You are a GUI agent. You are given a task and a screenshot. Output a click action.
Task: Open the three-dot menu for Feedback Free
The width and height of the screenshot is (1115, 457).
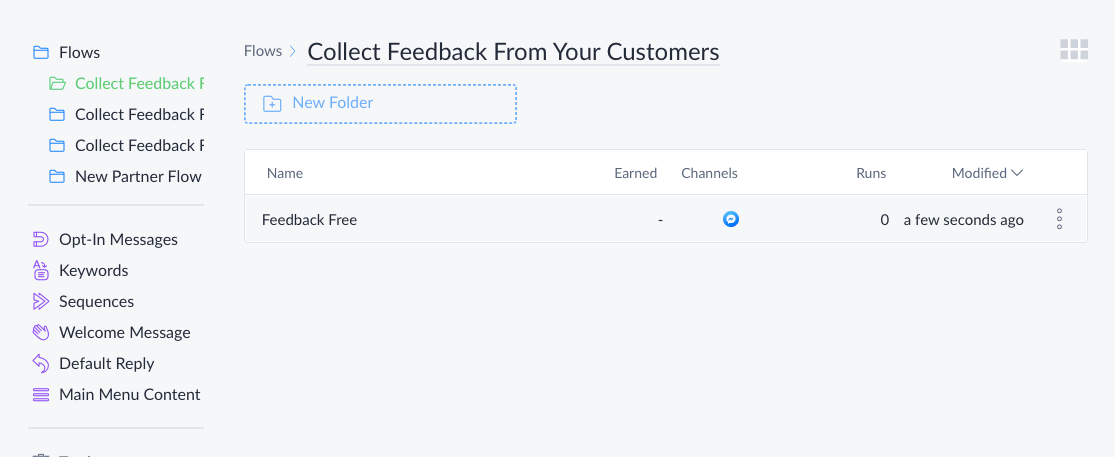point(1059,219)
